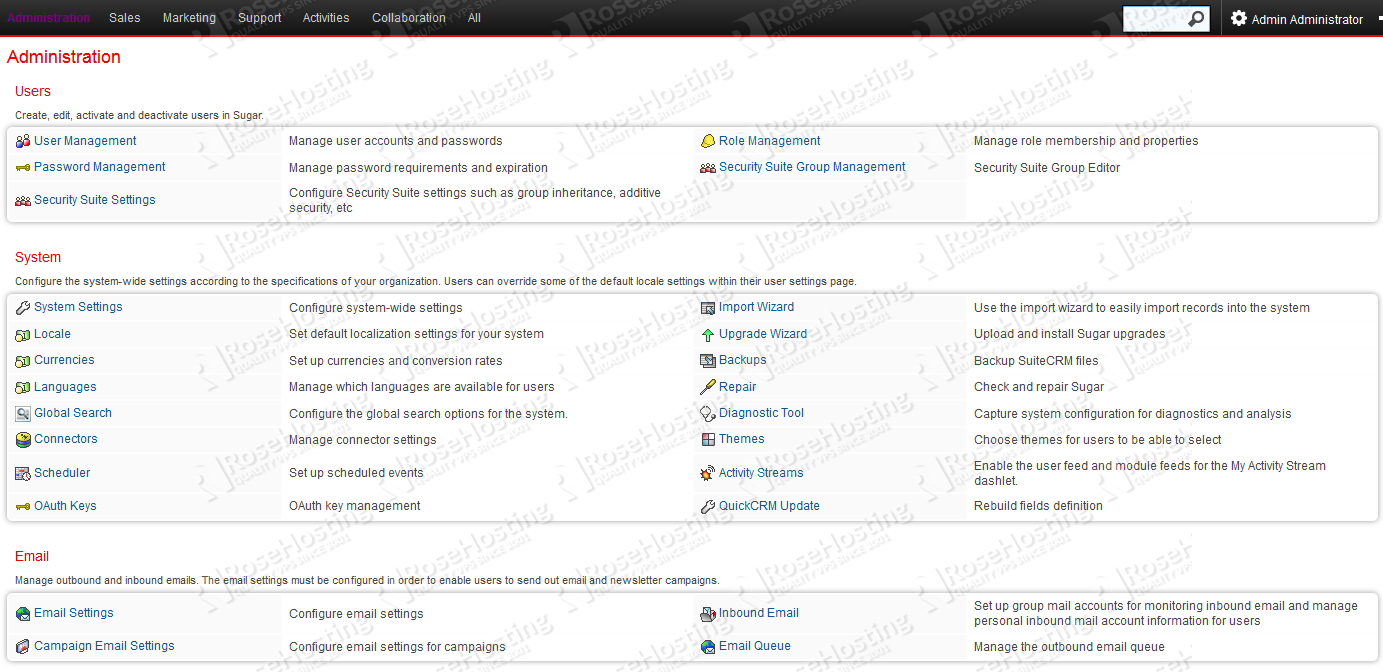This screenshot has width=1383, height=672.
Task: Open the Languages link
Action: pos(65,387)
